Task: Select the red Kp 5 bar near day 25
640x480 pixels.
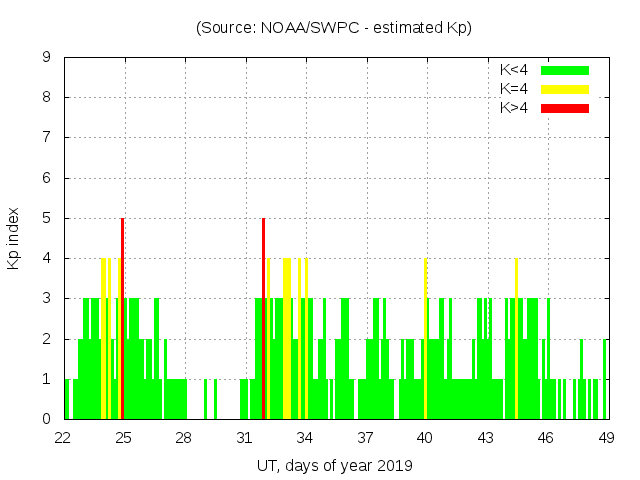Action: pos(122,318)
